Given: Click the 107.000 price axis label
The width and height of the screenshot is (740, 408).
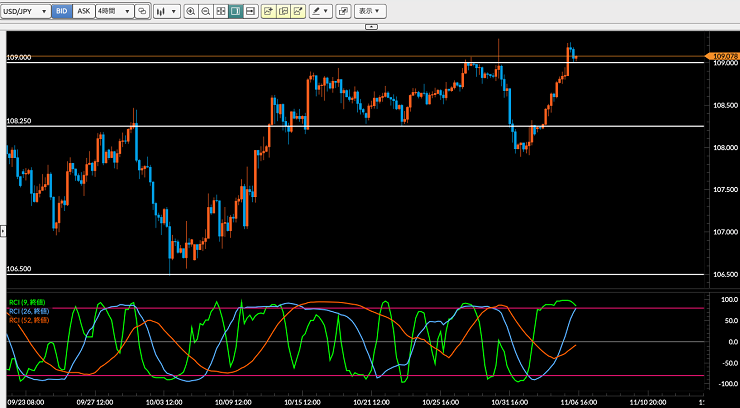Looking at the screenshot, I should coord(724,232).
